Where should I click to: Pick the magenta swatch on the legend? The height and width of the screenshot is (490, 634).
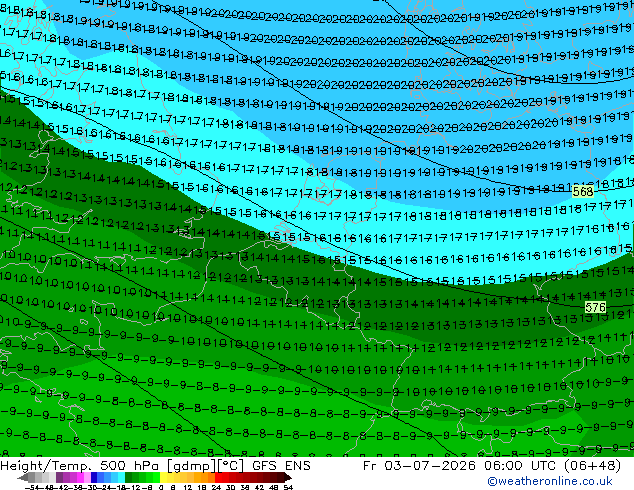tap(80, 477)
